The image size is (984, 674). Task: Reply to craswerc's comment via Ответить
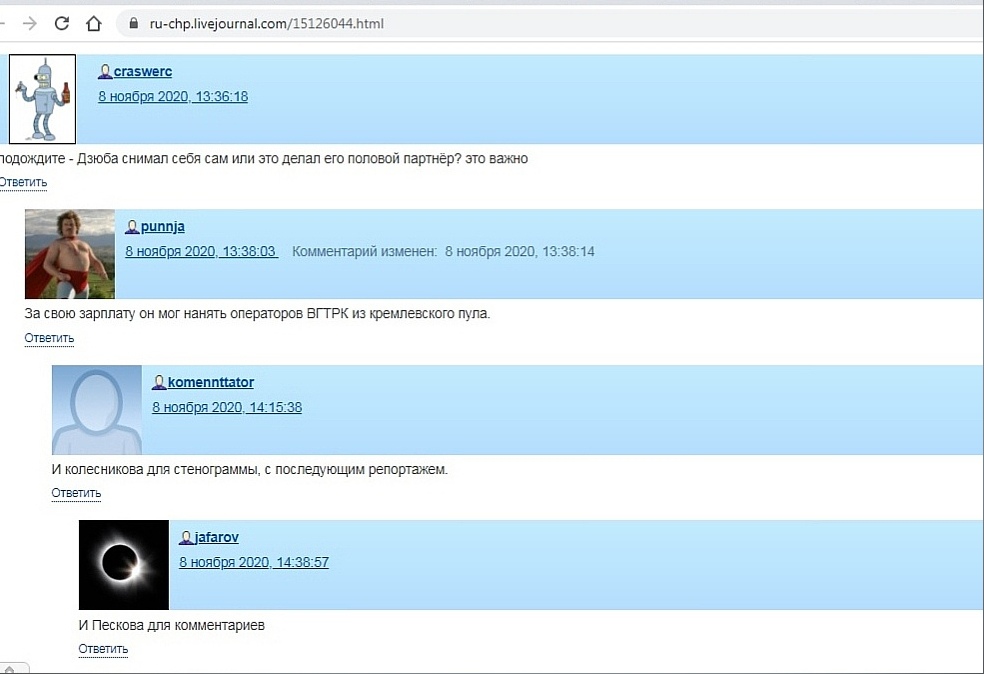23,182
